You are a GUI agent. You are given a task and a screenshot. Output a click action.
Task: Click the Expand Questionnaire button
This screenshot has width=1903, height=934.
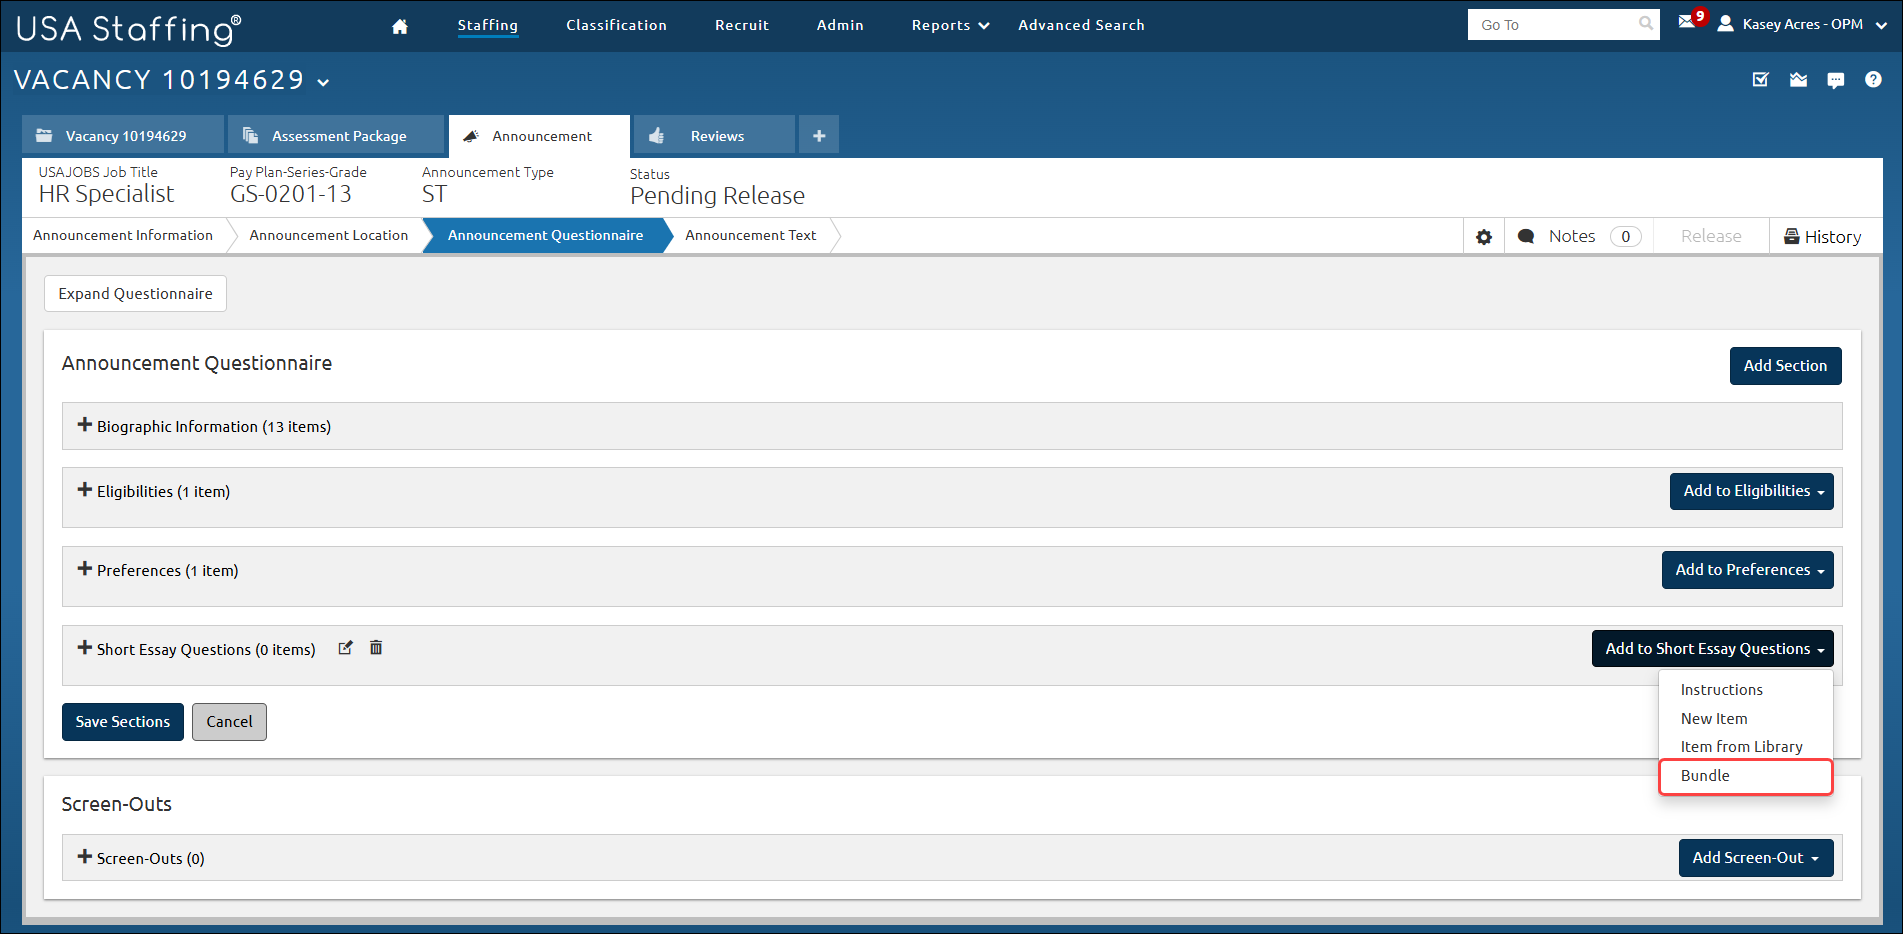point(136,294)
